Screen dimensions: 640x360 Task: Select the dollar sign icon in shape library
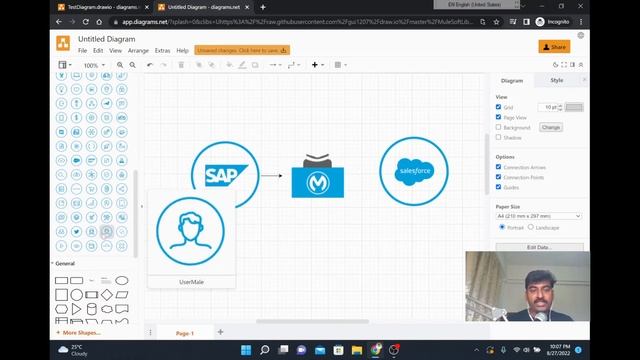(76, 118)
